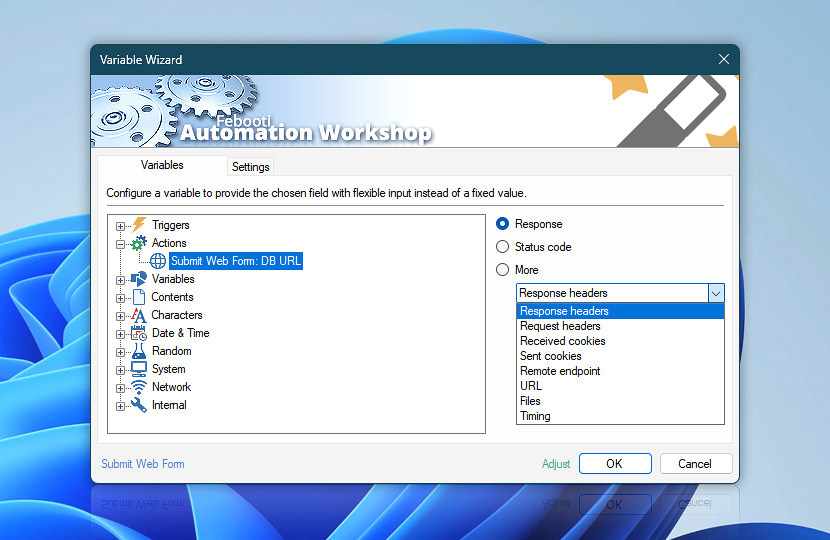This screenshot has height=540, width=830.
Task: Choose URL option in dropdown list
Action: pyautogui.click(x=620, y=386)
